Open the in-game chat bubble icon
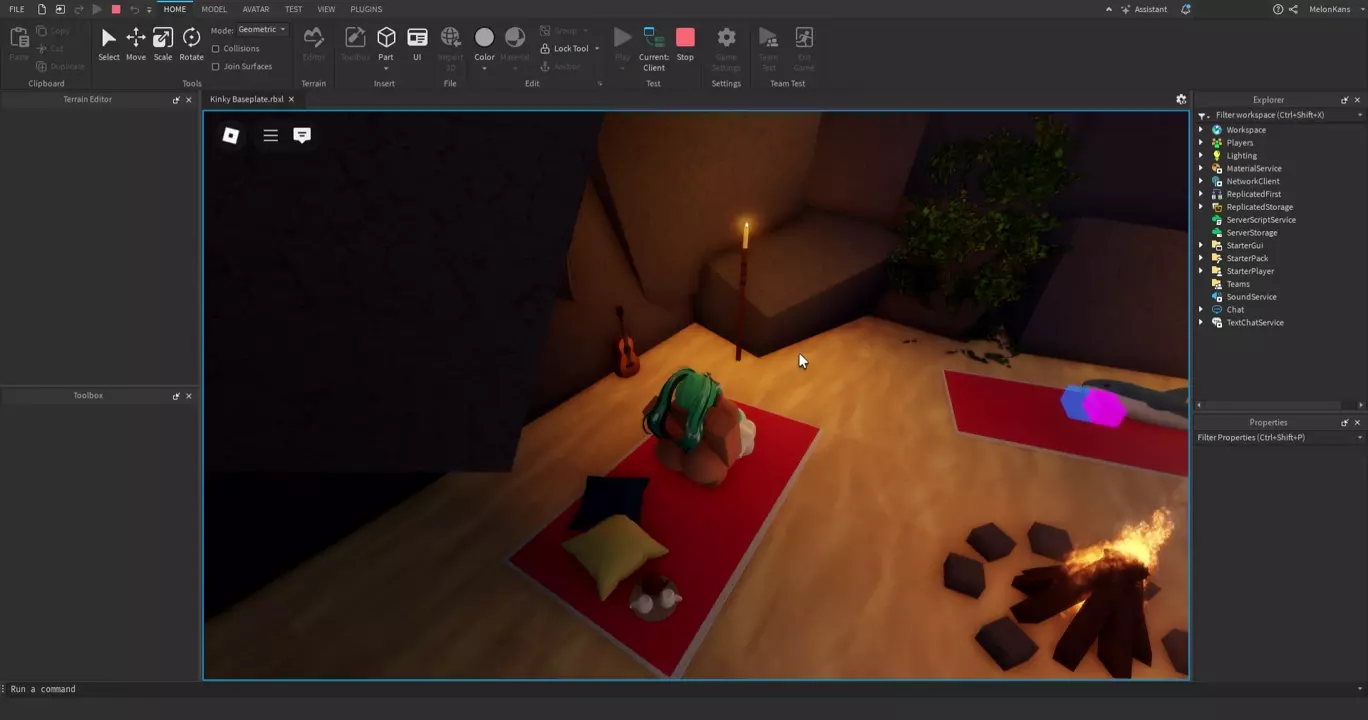 [302, 135]
